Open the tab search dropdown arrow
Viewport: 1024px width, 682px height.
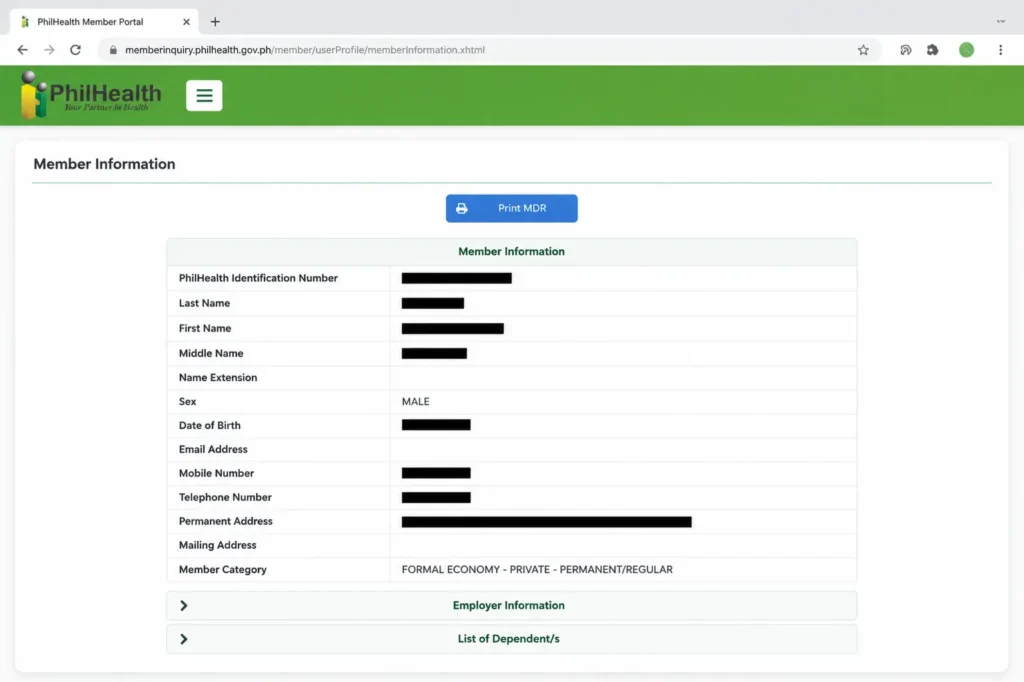click(x=1000, y=22)
